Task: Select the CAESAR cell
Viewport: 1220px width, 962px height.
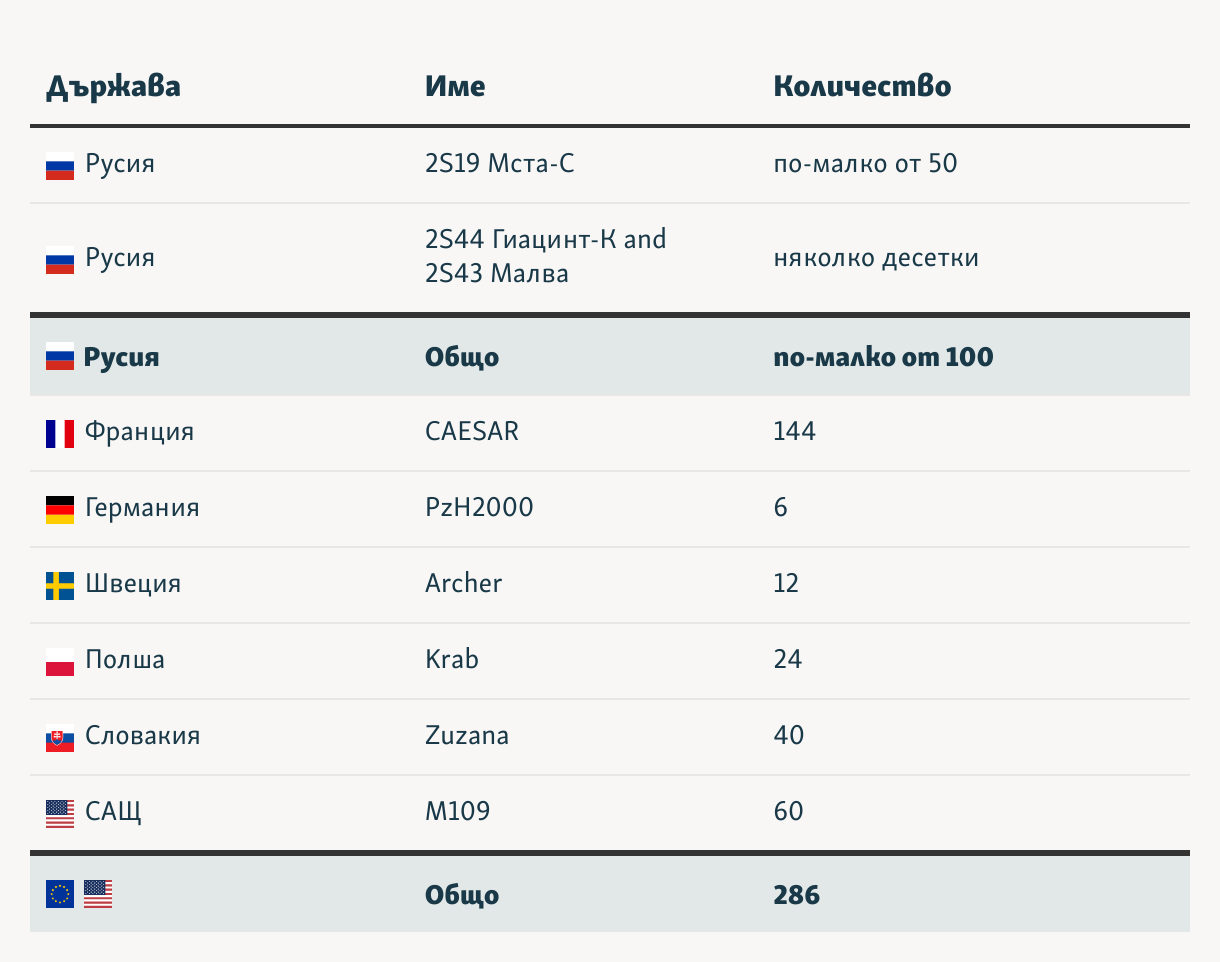Action: [x=472, y=432]
